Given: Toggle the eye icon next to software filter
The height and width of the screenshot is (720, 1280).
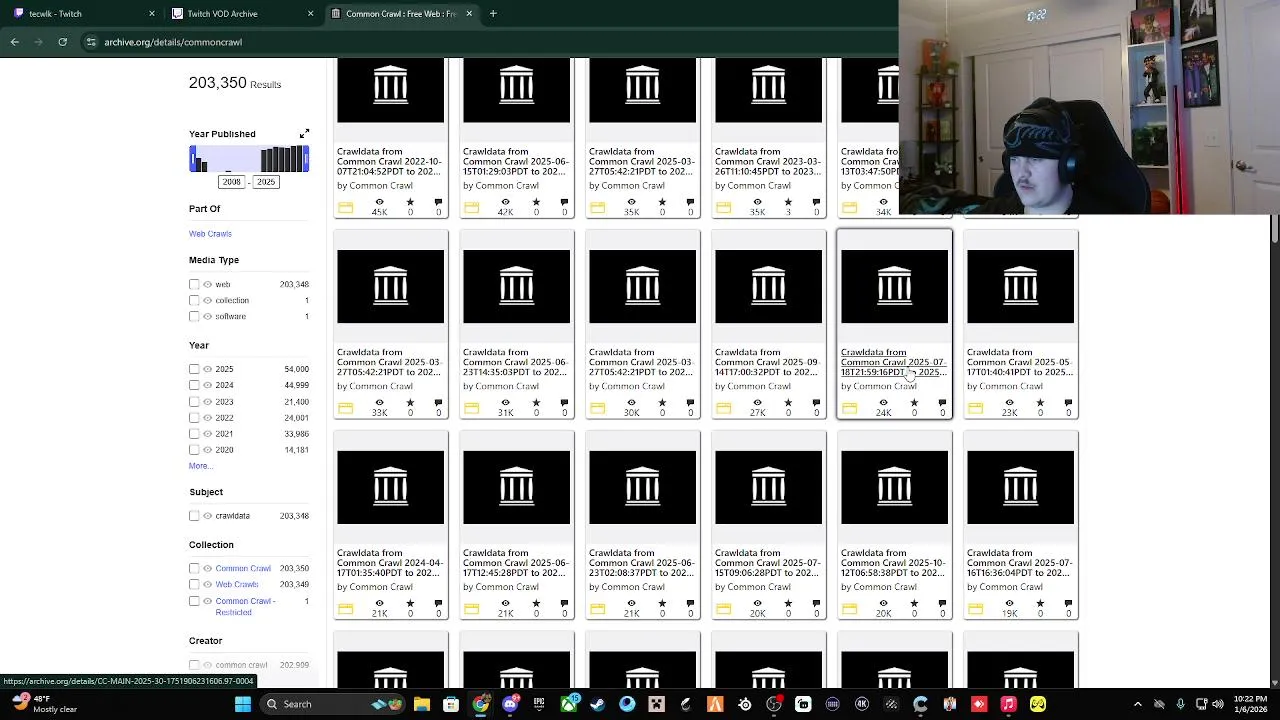Looking at the screenshot, I should click(207, 316).
